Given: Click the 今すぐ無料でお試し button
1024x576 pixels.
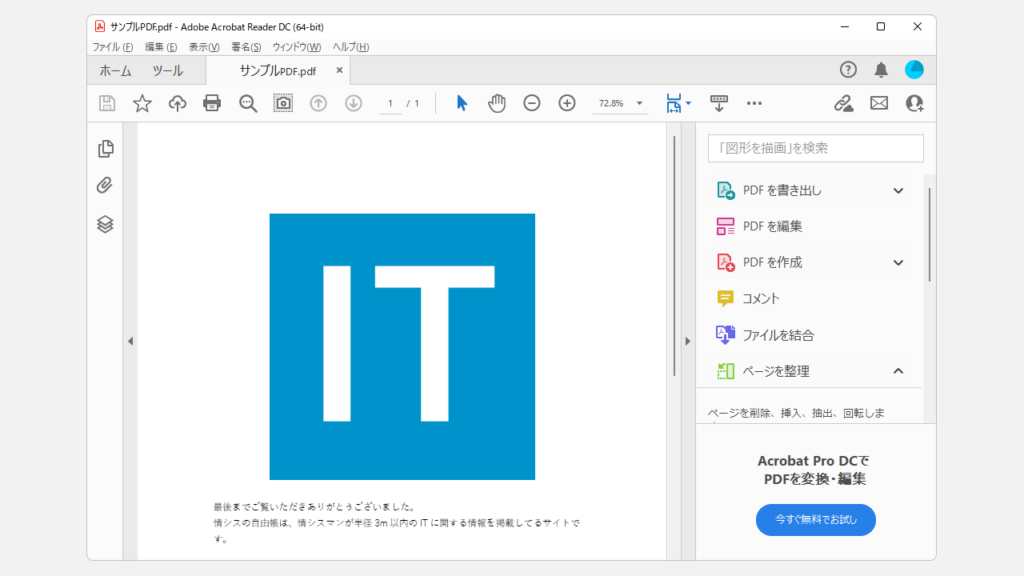Looking at the screenshot, I should coord(815,520).
